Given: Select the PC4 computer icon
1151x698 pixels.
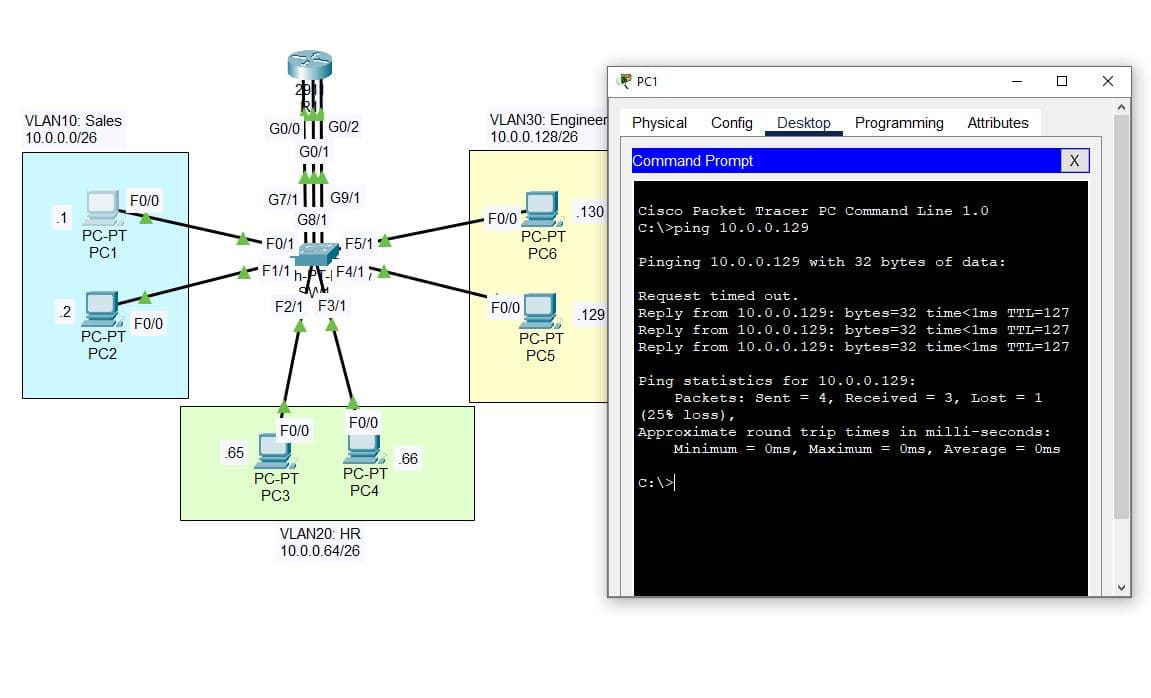Looking at the screenshot, I should pos(364,448).
